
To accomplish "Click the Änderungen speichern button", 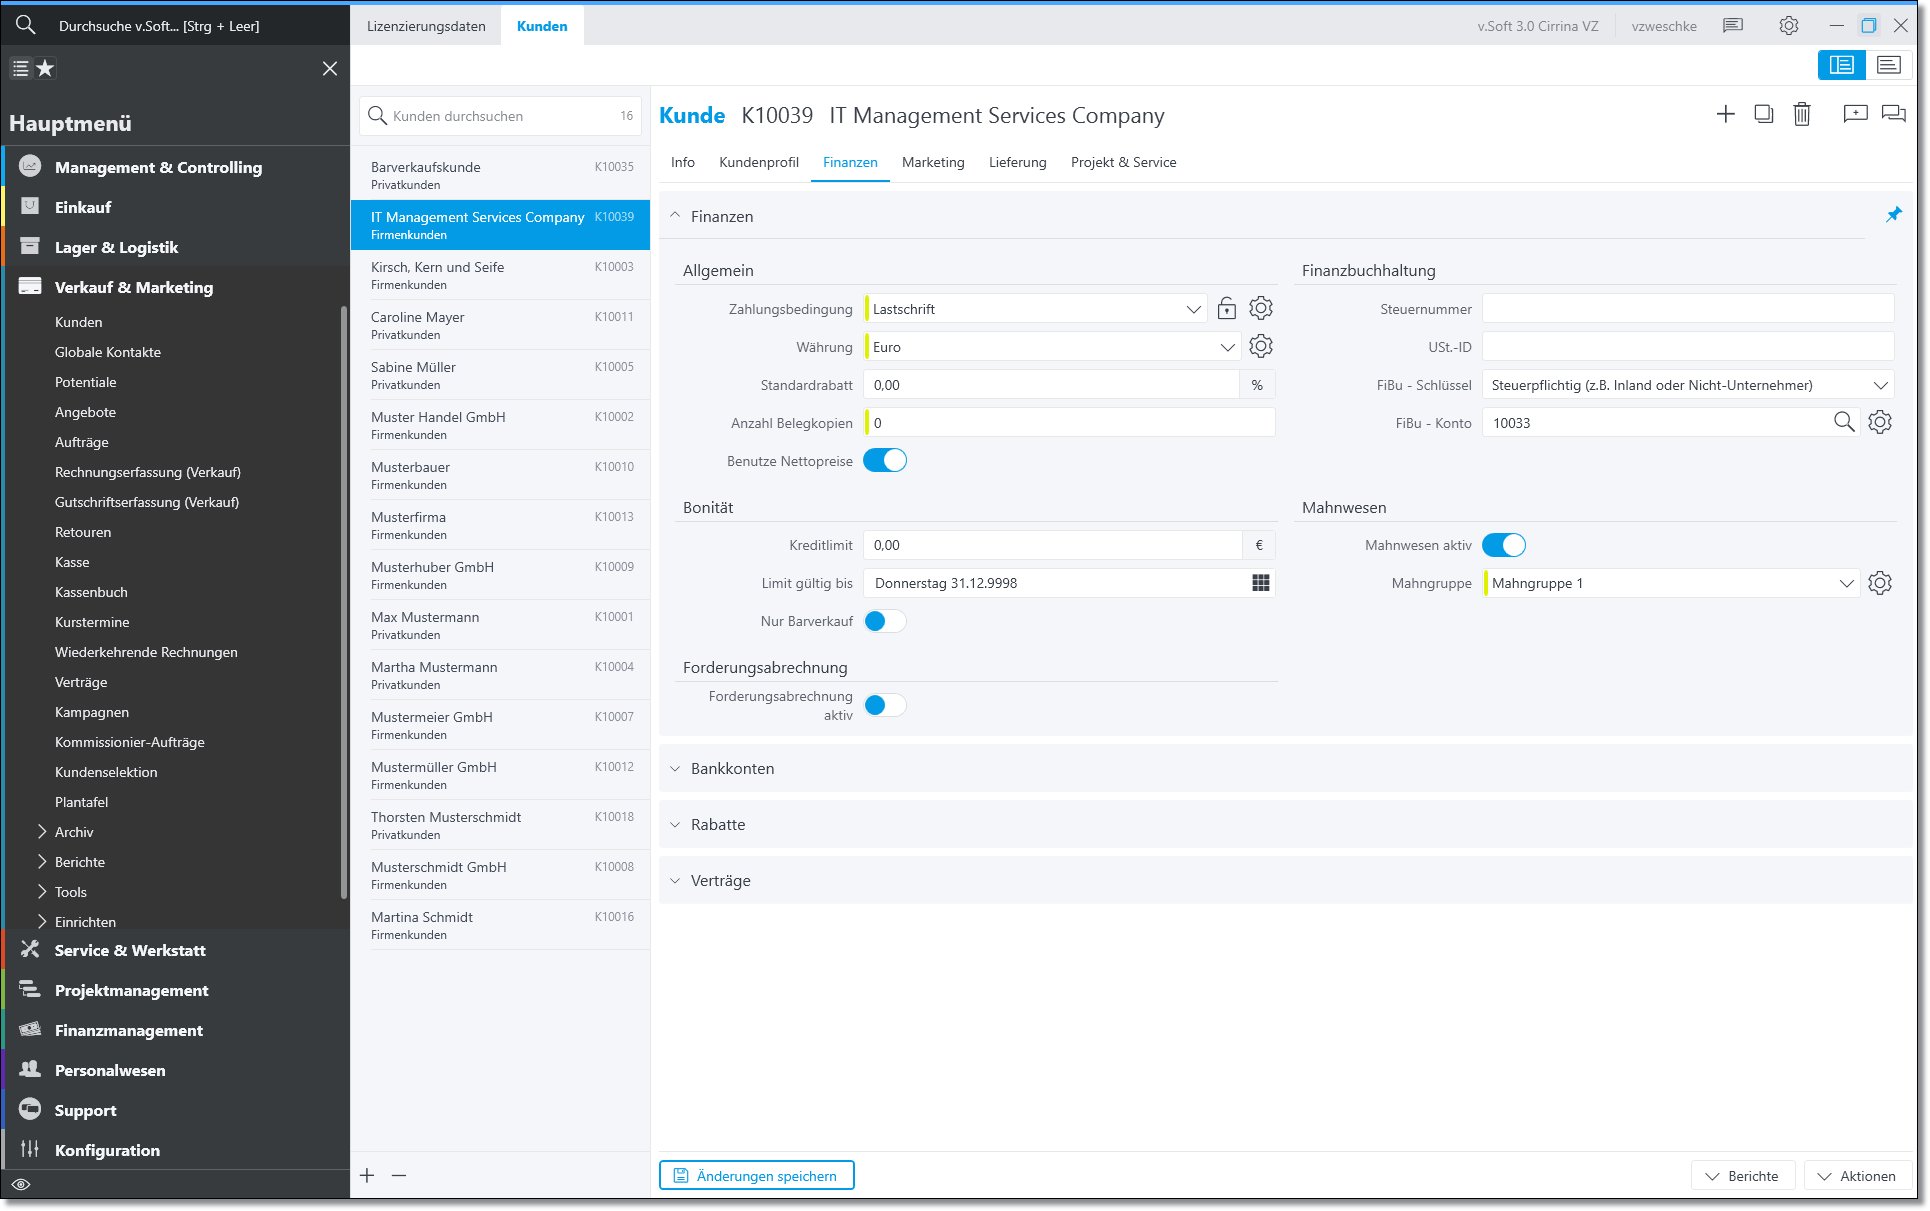I will click(x=756, y=1175).
